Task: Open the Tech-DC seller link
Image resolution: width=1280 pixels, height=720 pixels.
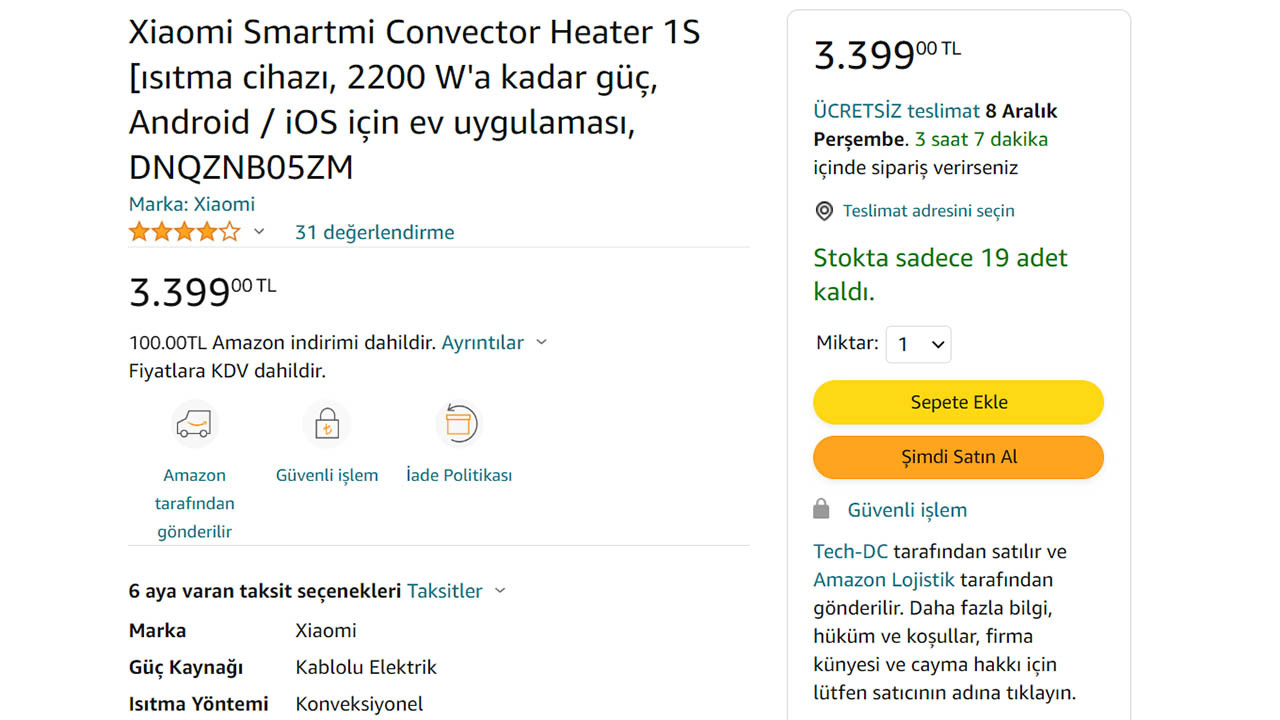Action: [850, 551]
